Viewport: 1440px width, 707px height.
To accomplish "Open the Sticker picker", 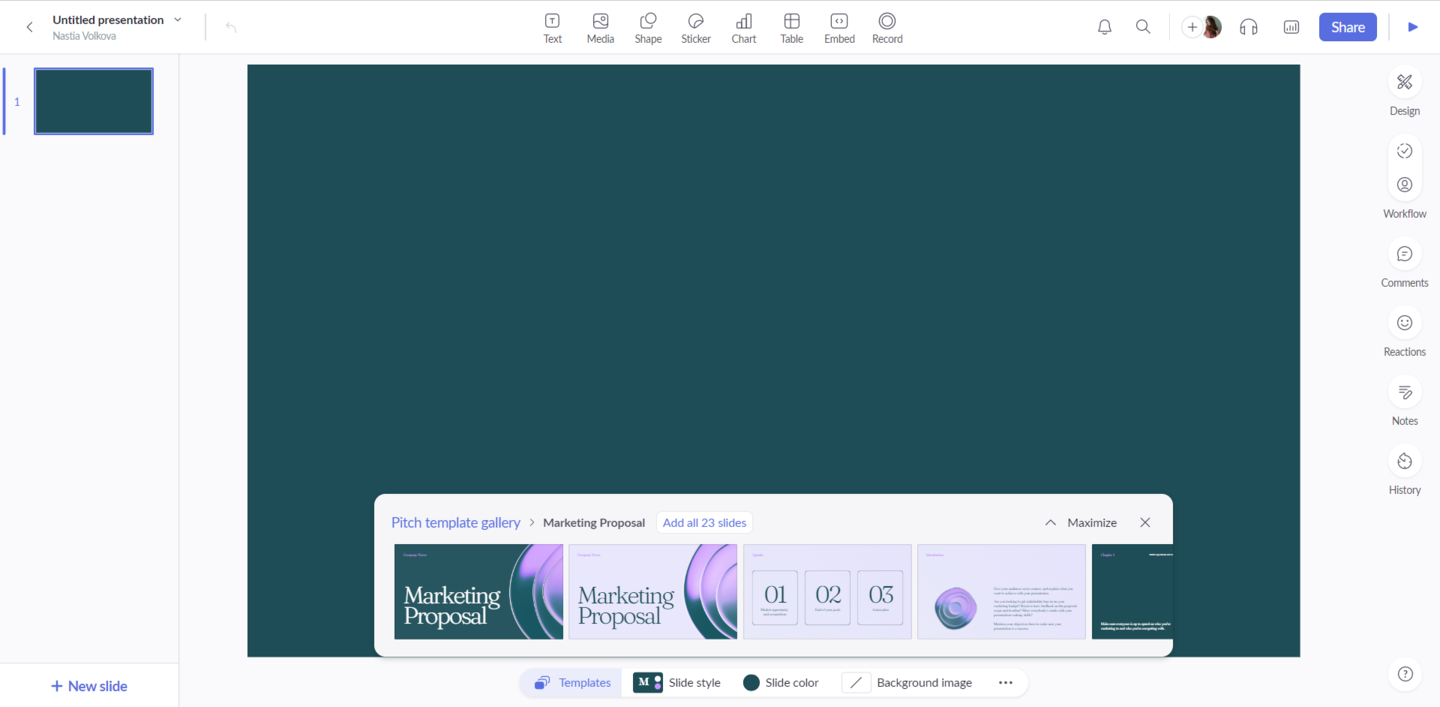I will click(696, 27).
